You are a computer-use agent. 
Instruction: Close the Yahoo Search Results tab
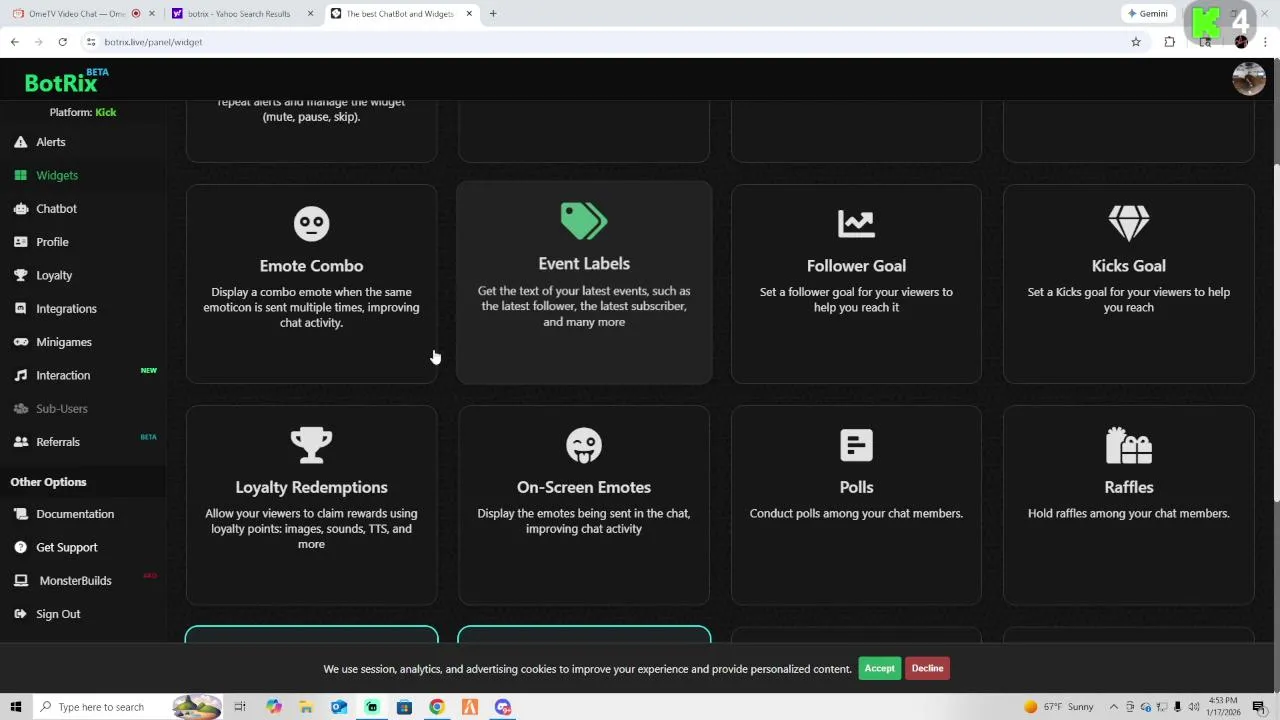(310, 14)
